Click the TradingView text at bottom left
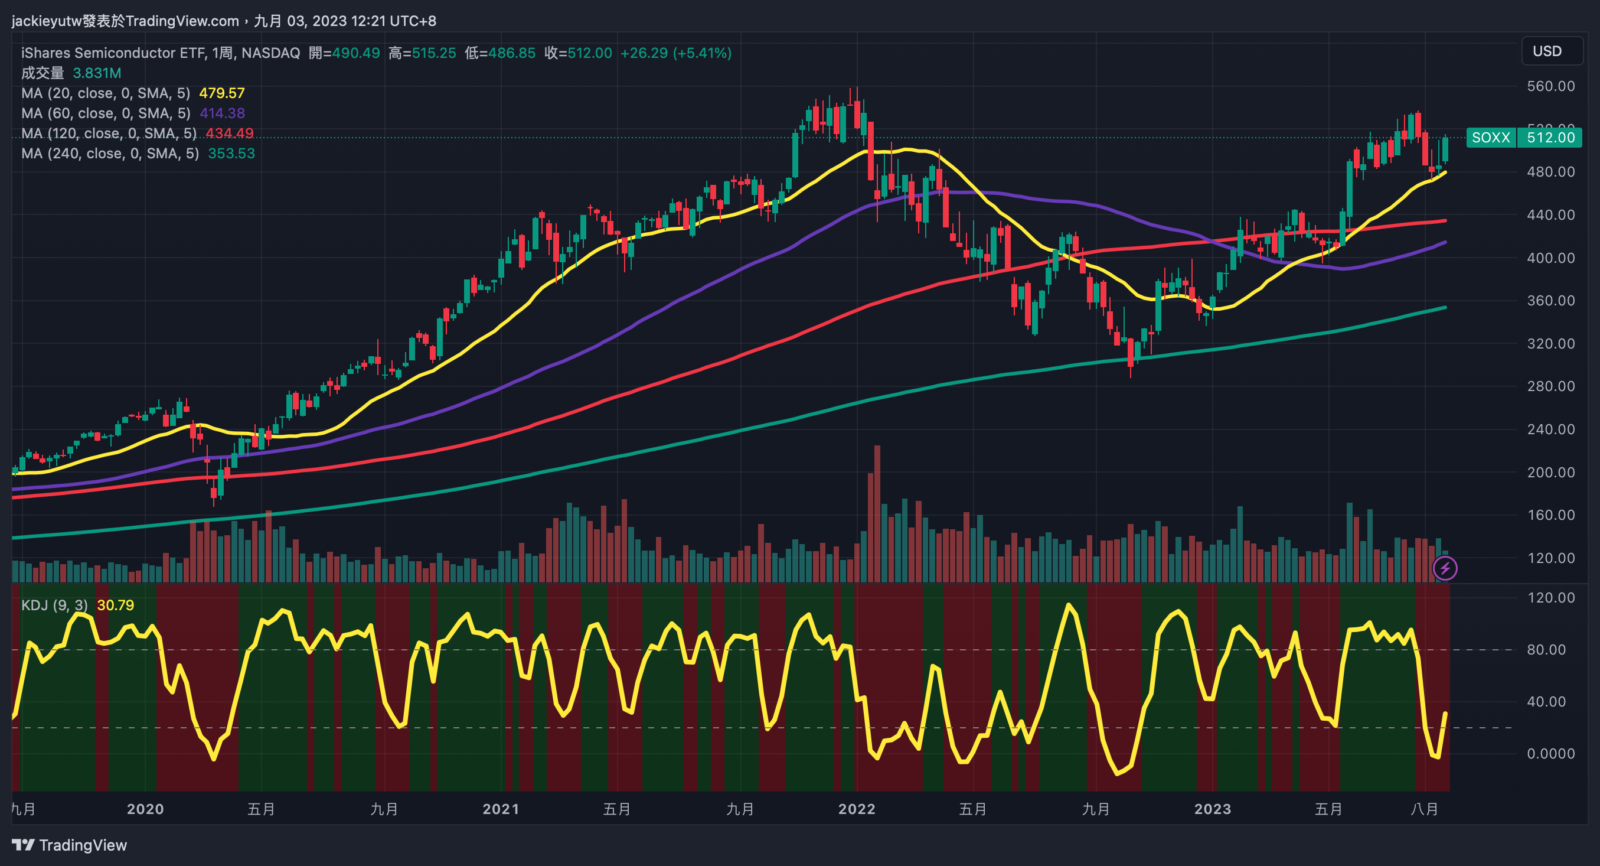Image resolution: width=1600 pixels, height=866 pixels. tap(83, 846)
